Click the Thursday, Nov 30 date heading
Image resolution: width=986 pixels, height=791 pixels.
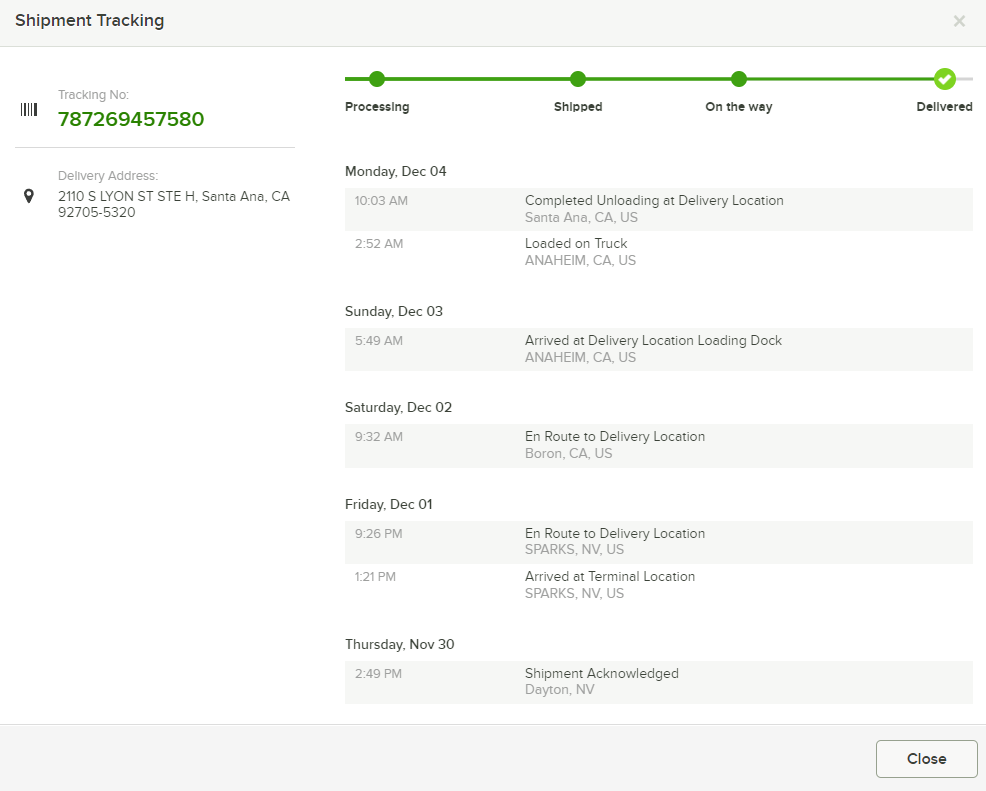tap(399, 644)
